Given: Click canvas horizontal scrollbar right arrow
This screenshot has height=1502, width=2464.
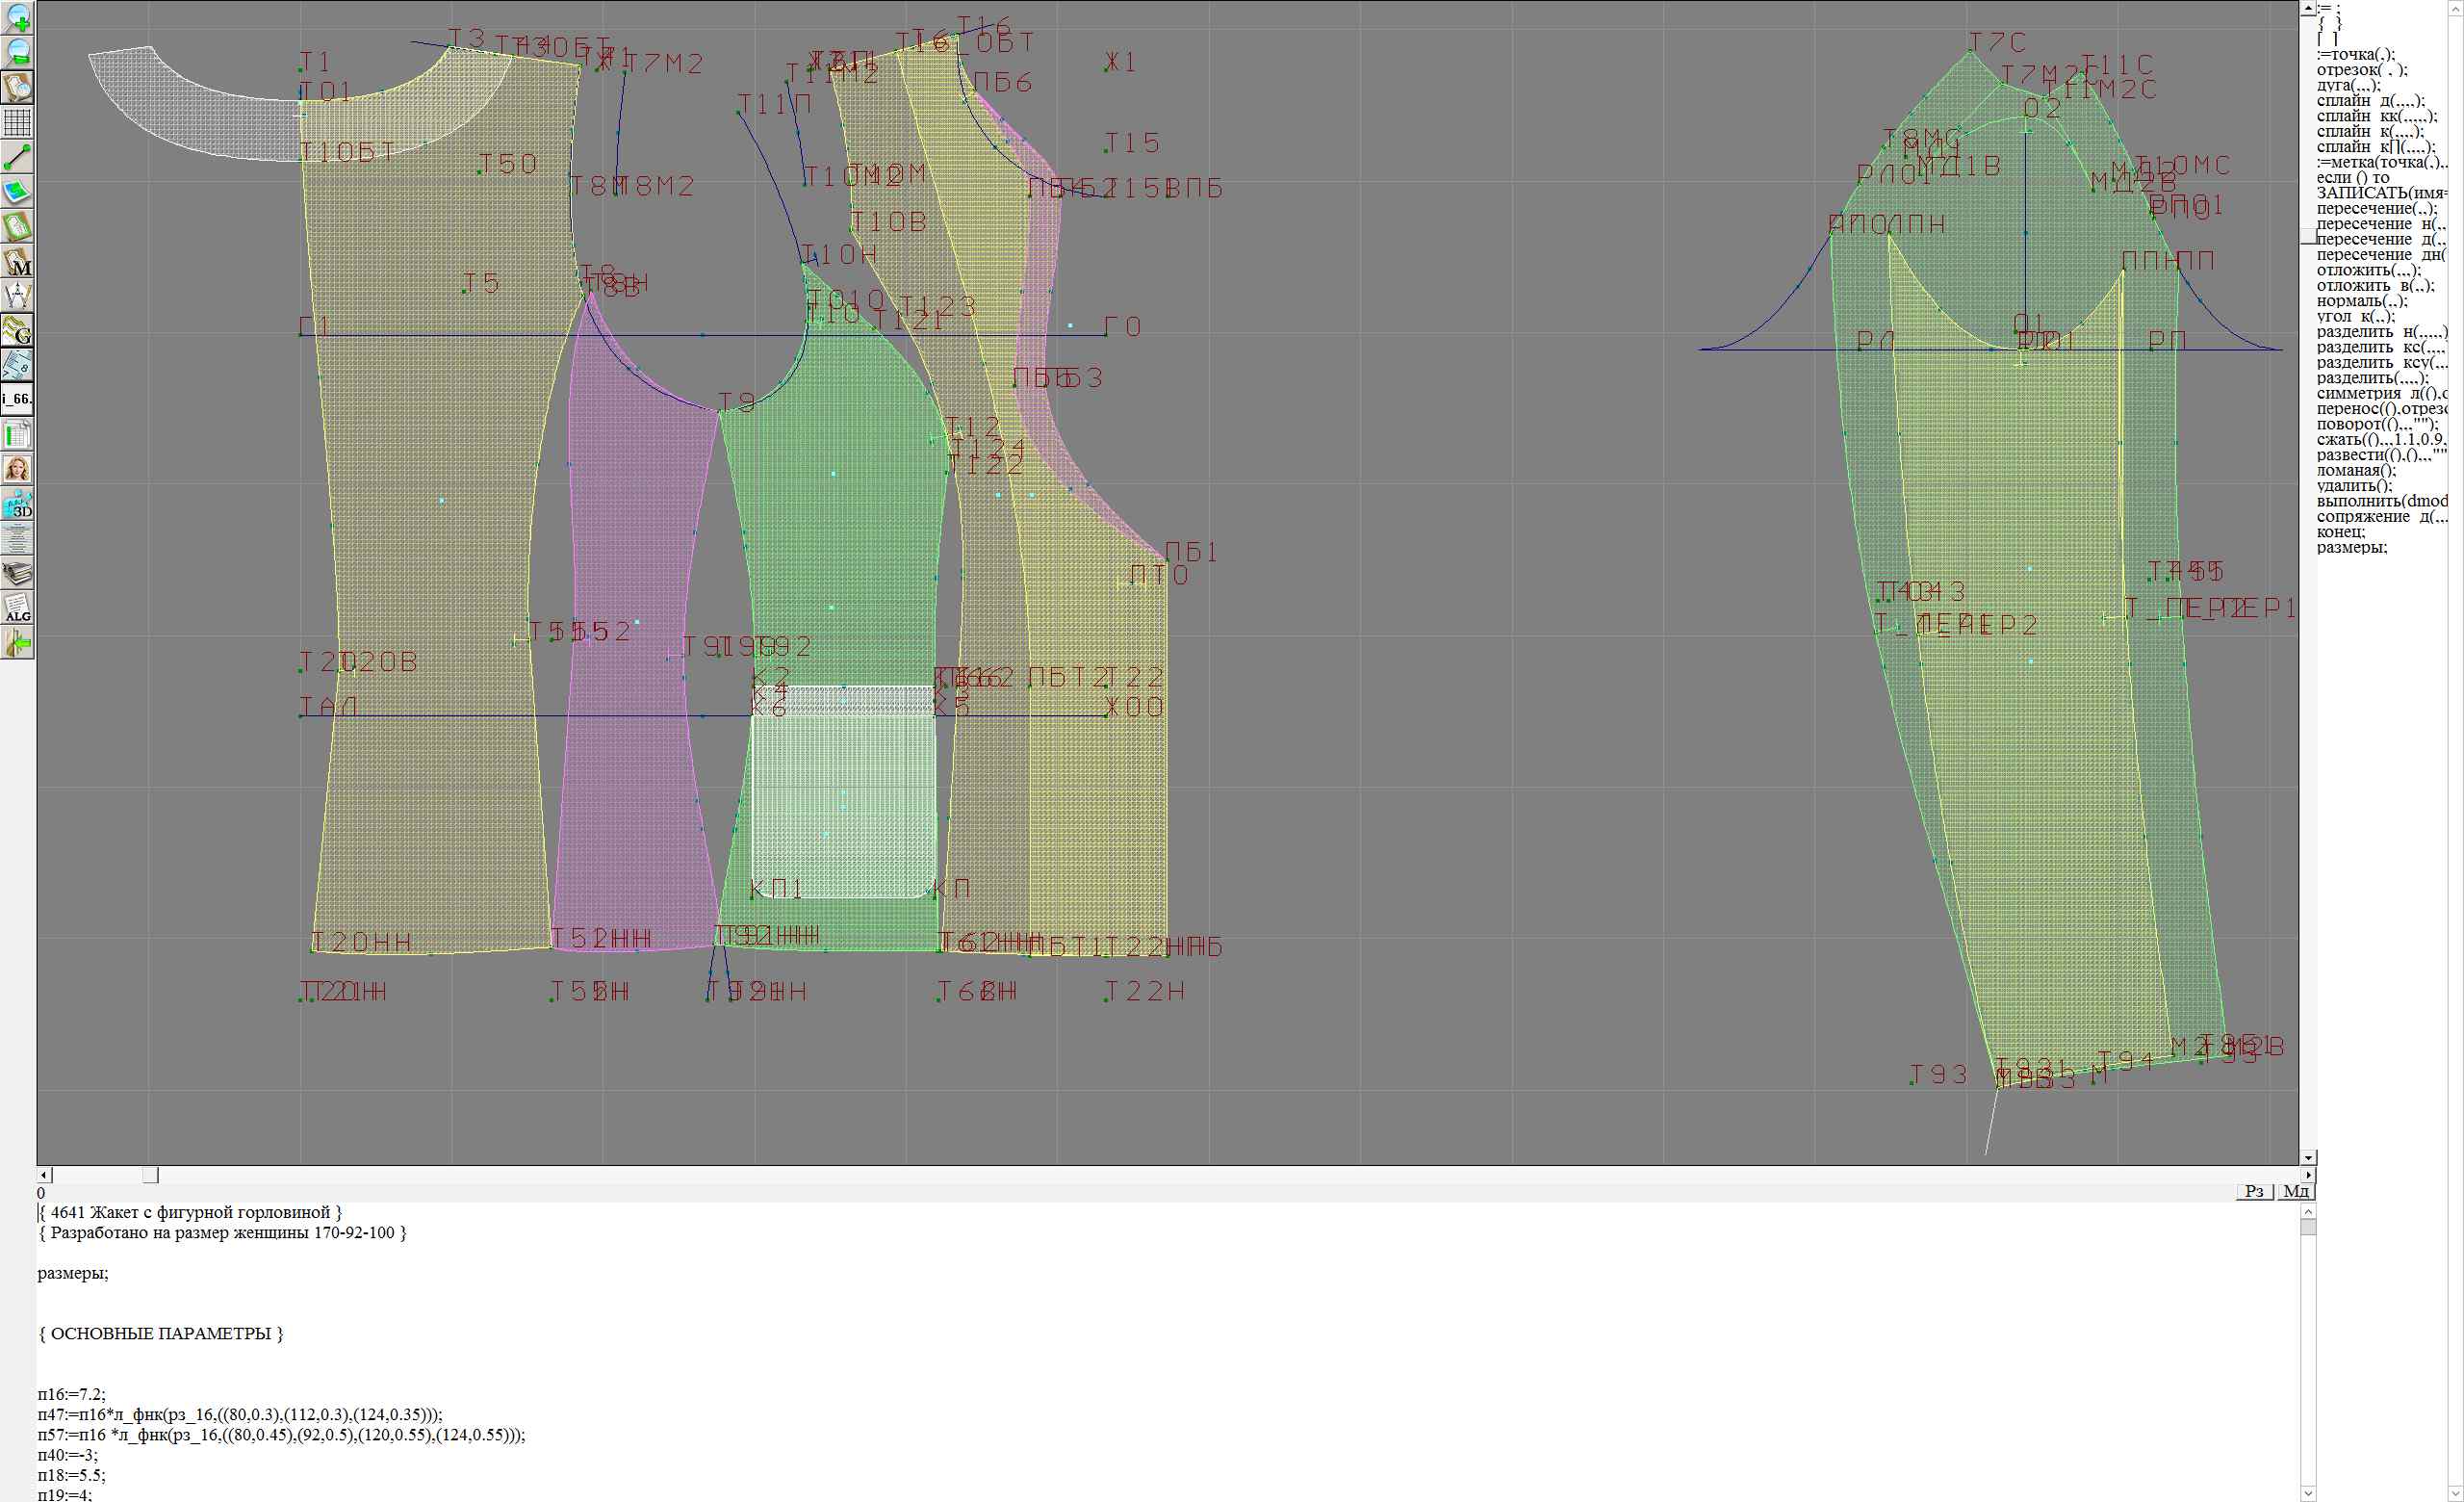Looking at the screenshot, I should click(2308, 1175).
